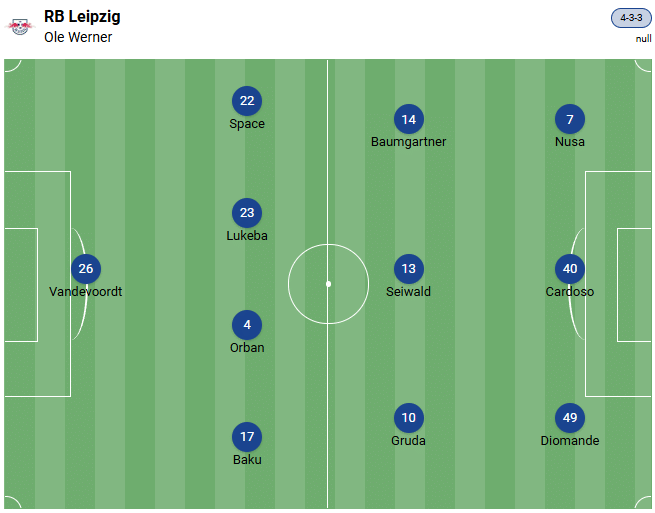Click the RB Leipzig club logo

pos(20,26)
